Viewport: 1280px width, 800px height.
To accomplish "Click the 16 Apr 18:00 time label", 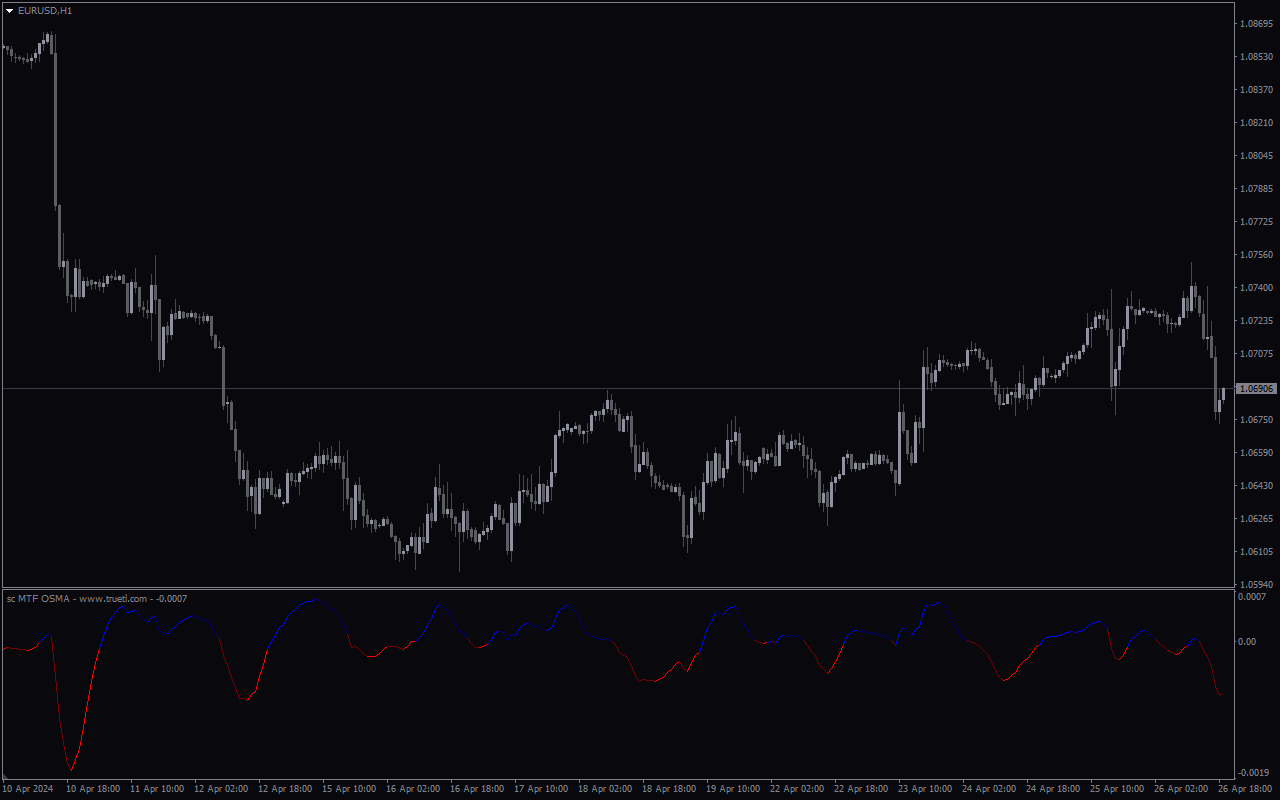I will pos(477,789).
